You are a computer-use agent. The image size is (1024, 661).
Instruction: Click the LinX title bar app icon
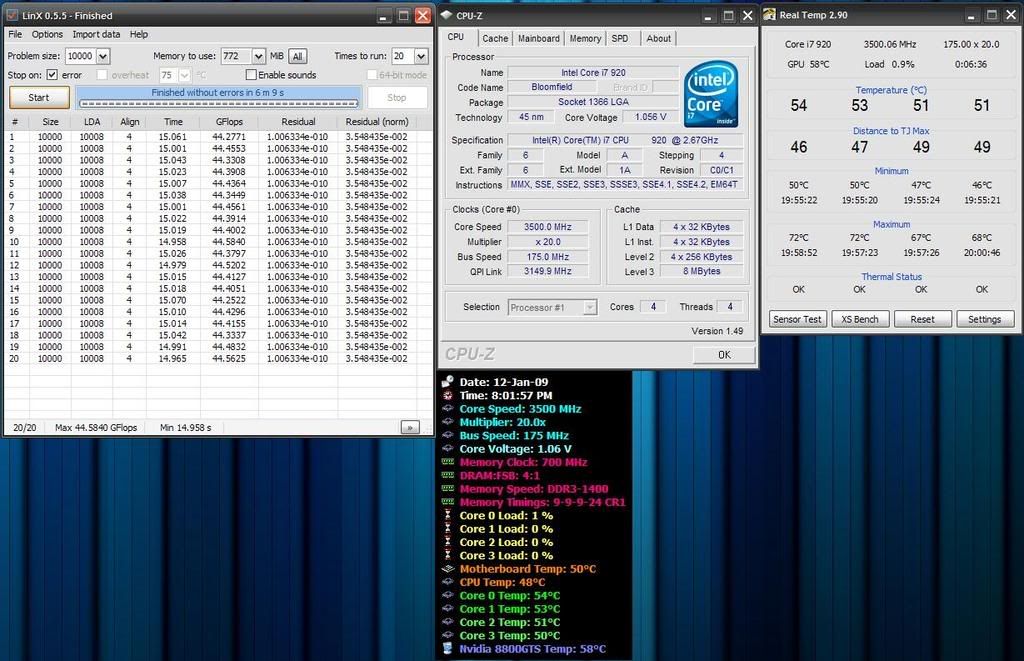coord(12,15)
